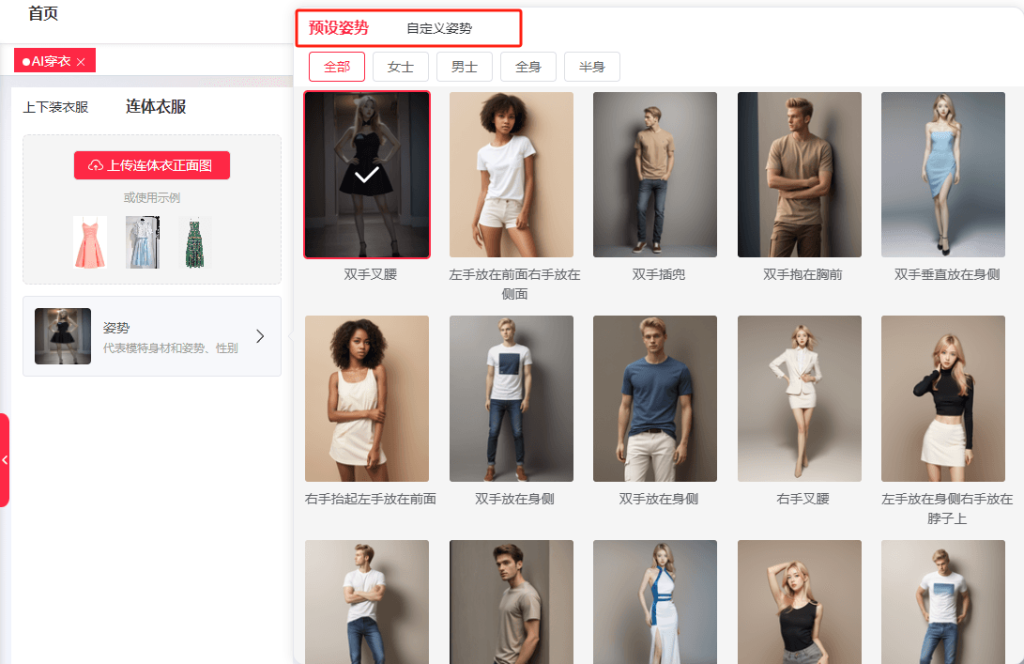Viewport: 1024px width, 664px height.
Task: Click the pose preview thumbnail in 姿势 row
Action: pyautogui.click(x=63, y=336)
